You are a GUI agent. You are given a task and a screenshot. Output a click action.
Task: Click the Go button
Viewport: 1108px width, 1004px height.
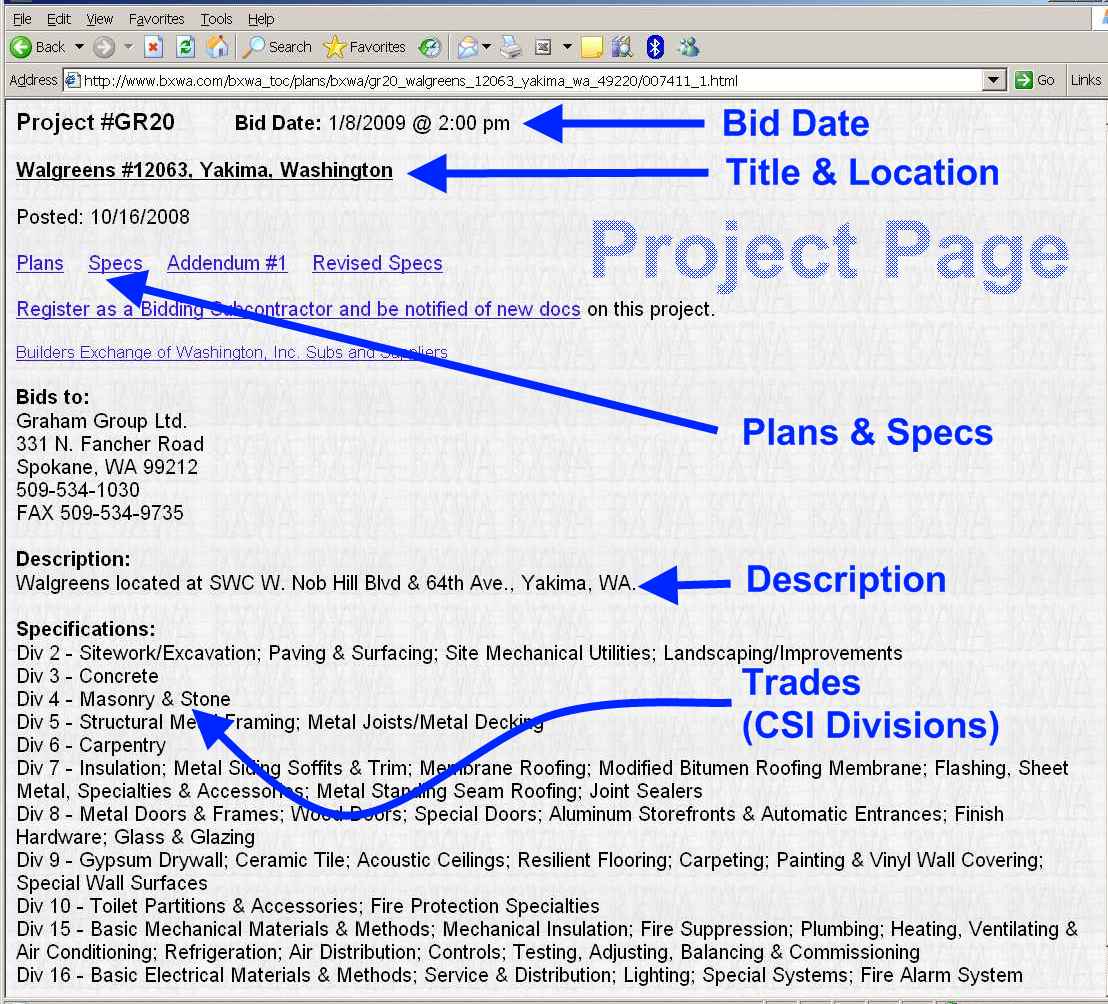tap(1035, 81)
